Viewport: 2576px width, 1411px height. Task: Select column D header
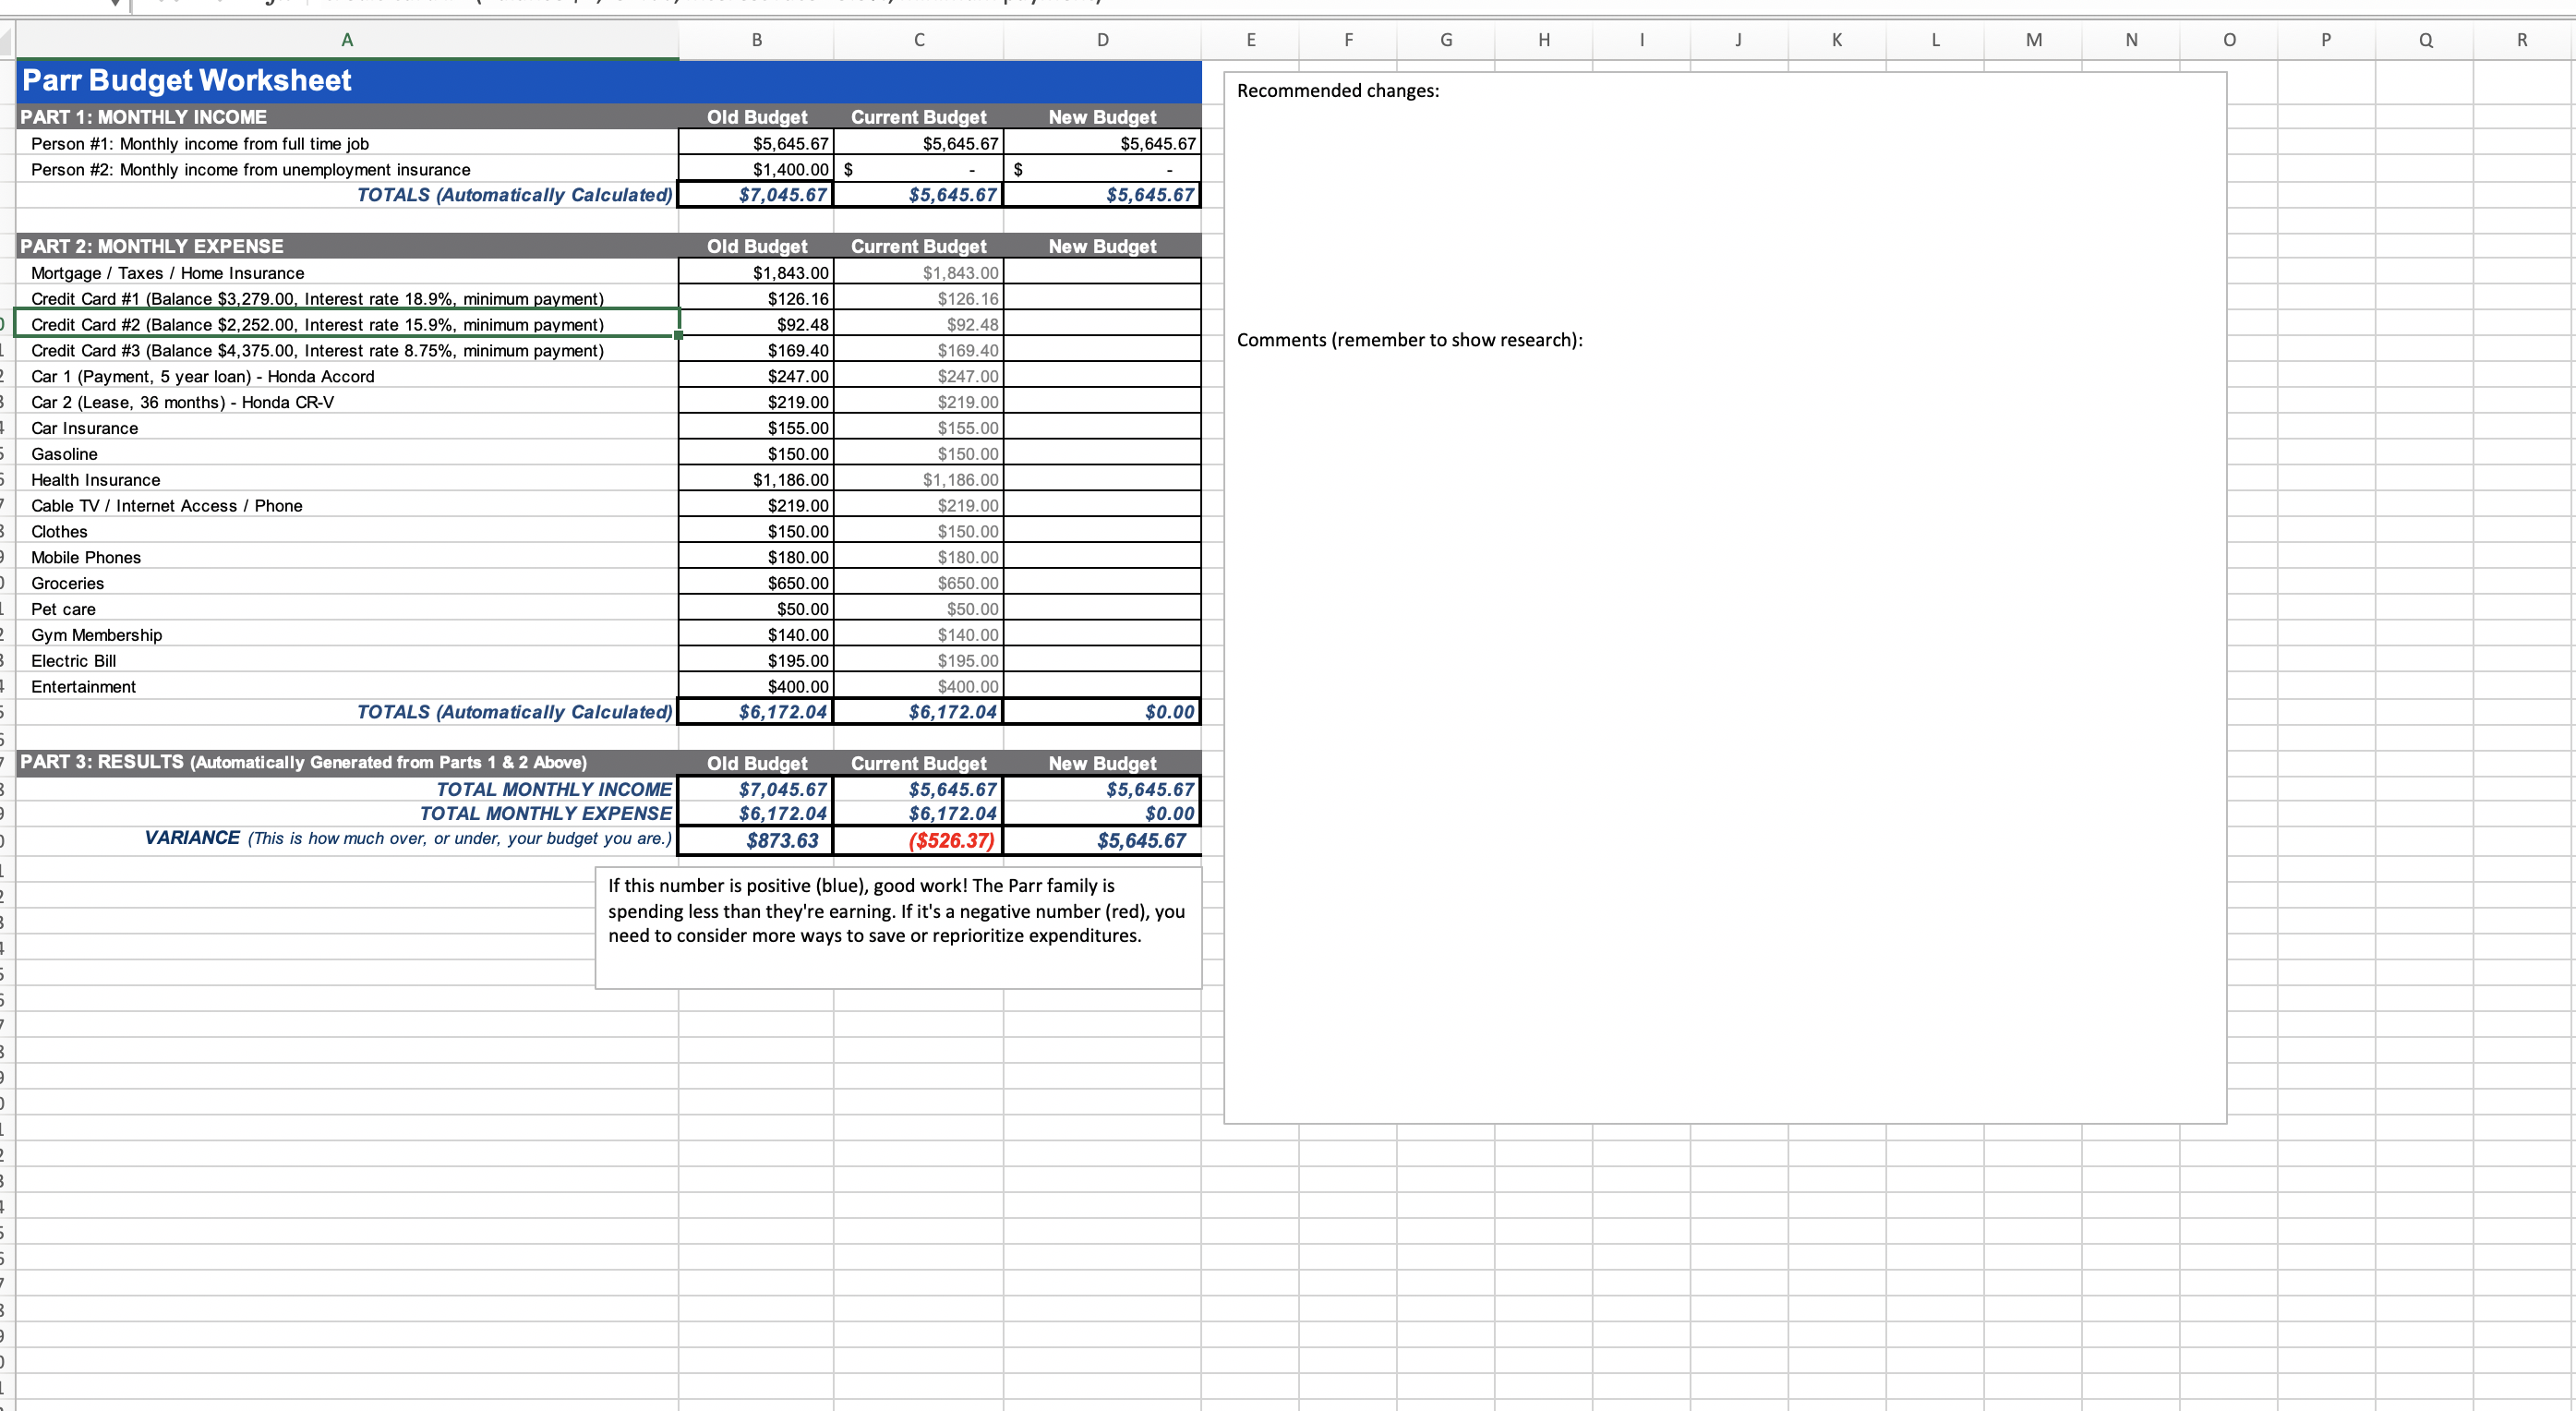coord(1102,40)
